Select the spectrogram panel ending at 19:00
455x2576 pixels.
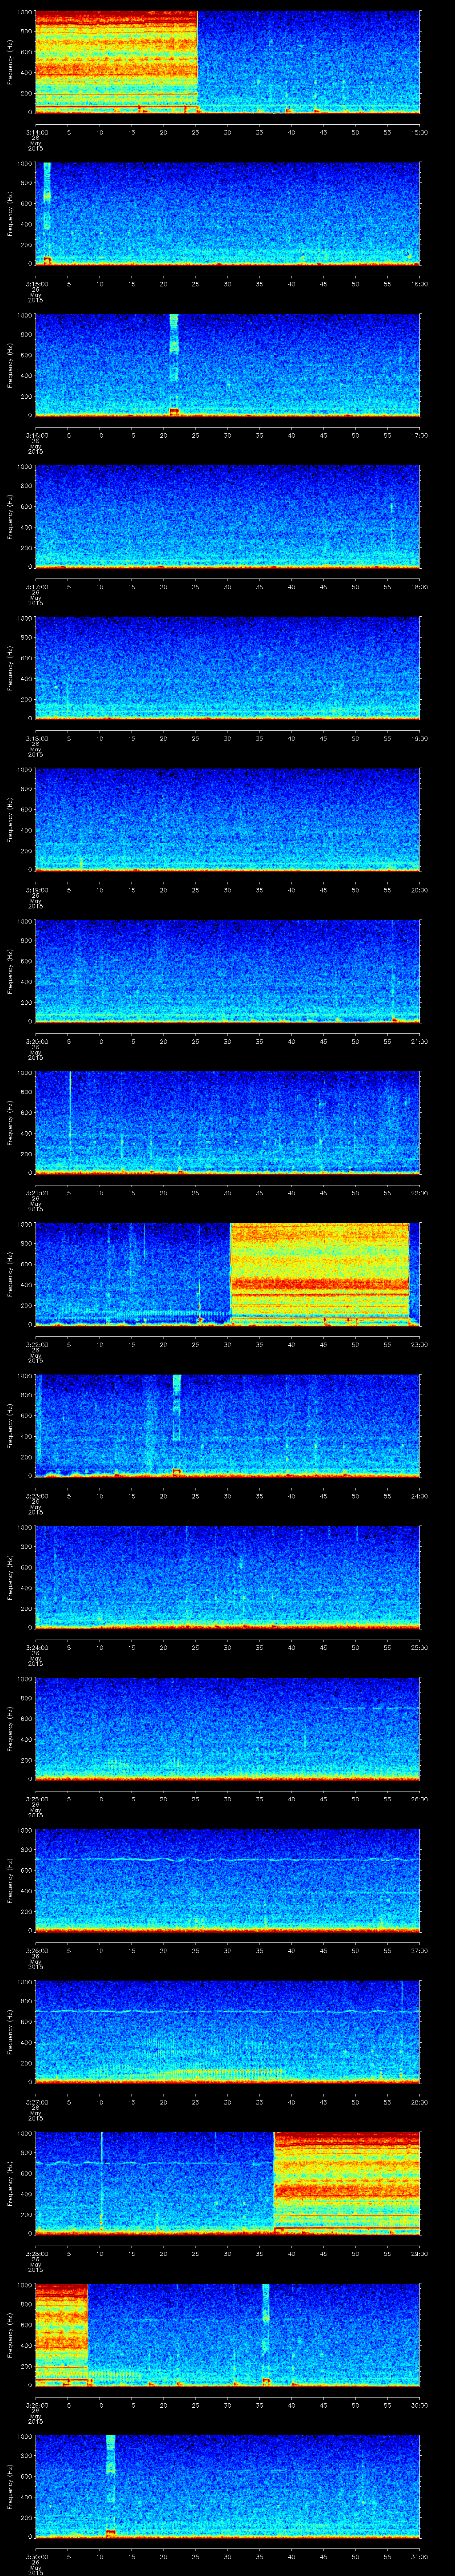click(x=228, y=668)
